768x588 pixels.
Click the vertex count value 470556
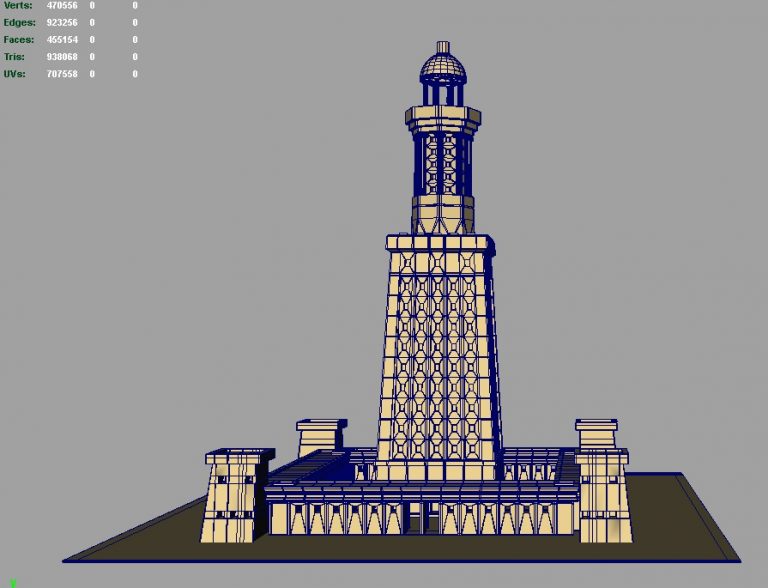coord(62,5)
